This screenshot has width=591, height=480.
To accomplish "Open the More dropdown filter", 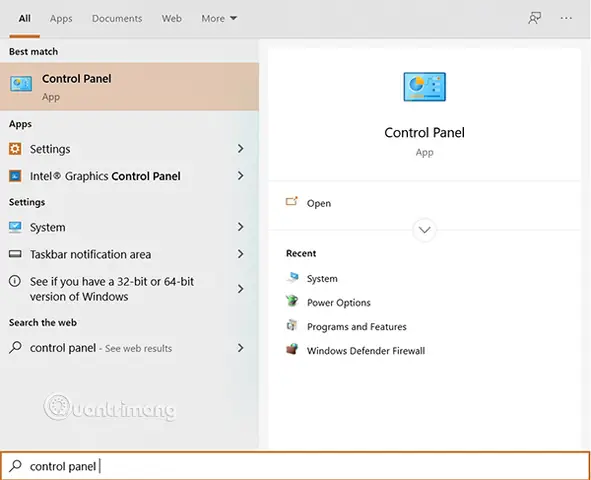I will click(x=219, y=18).
